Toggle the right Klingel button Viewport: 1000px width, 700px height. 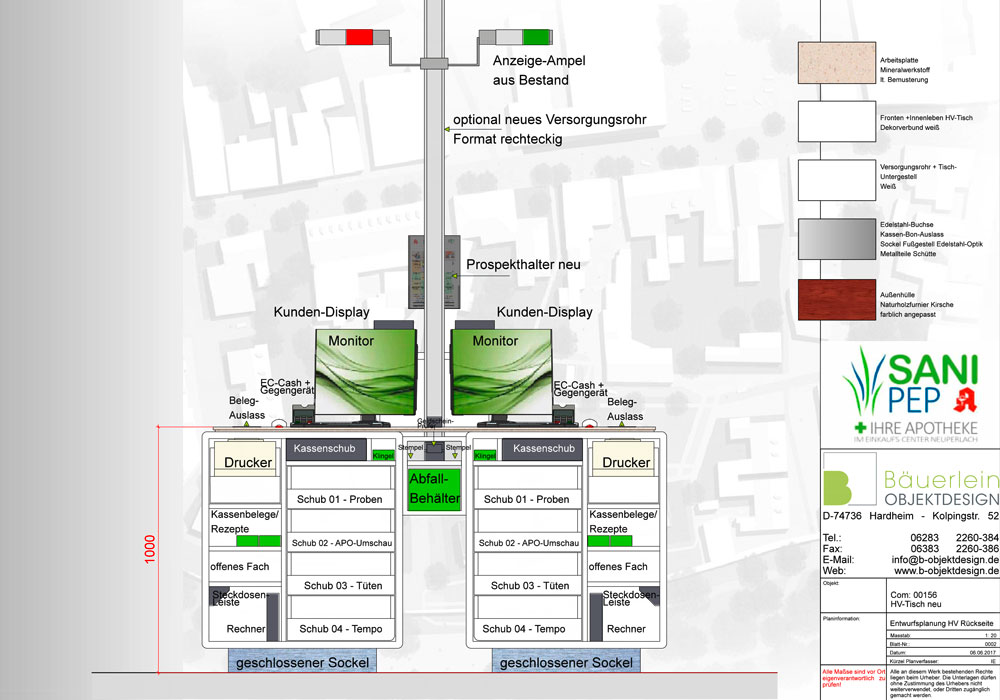(x=486, y=453)
